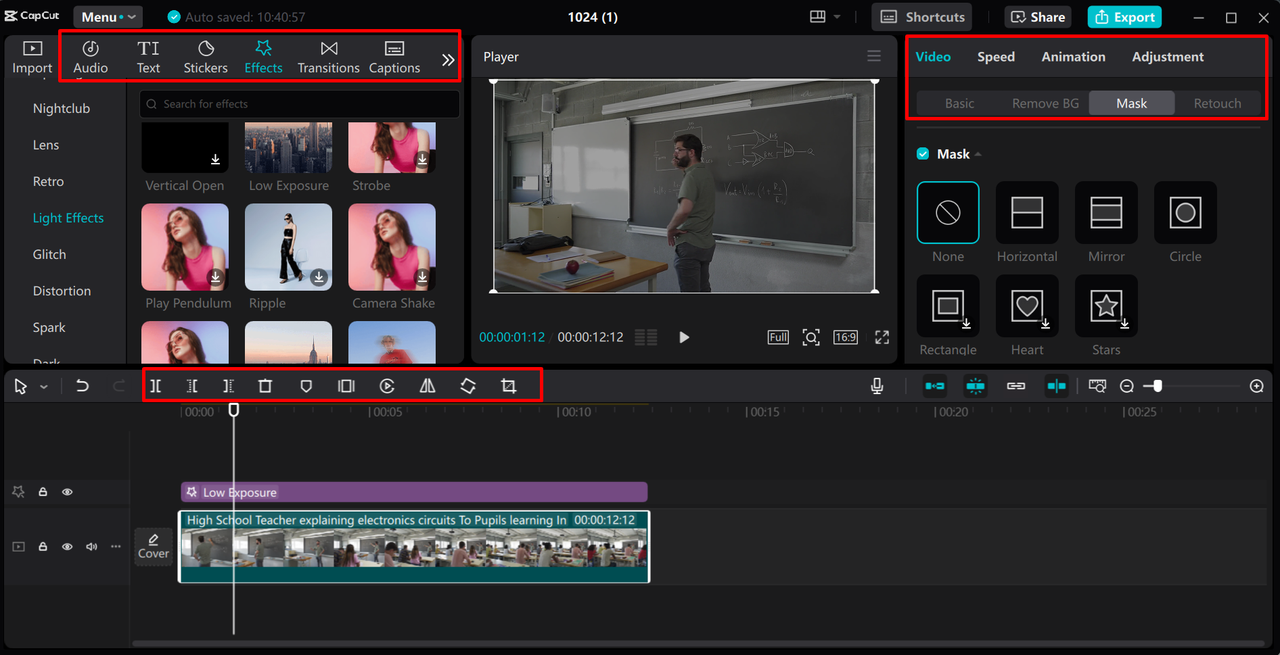Click the player scan-frame icon
1280x655 pixels.
(x=811, y=337)
